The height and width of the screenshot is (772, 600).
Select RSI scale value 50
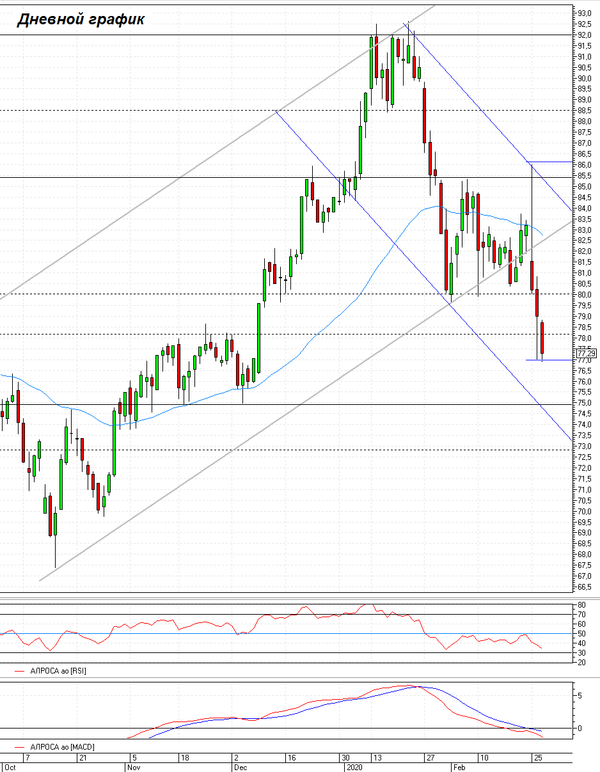tap(581, 634)
